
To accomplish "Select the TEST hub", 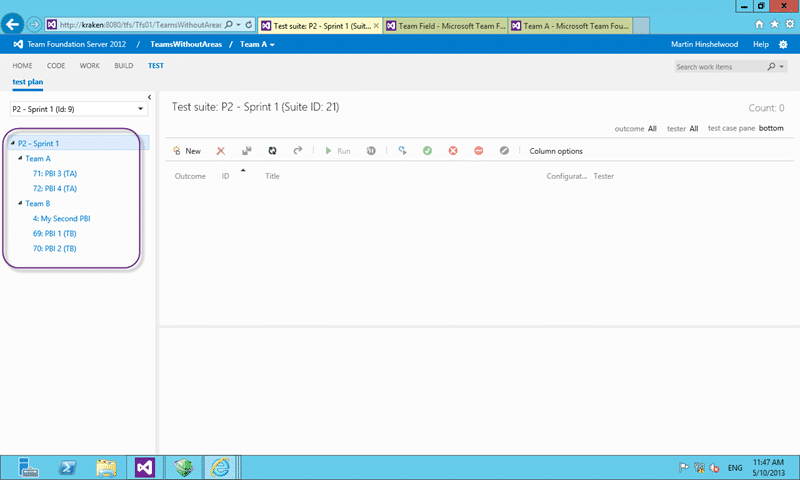I will pyautogui.click(x=156, y=66).
